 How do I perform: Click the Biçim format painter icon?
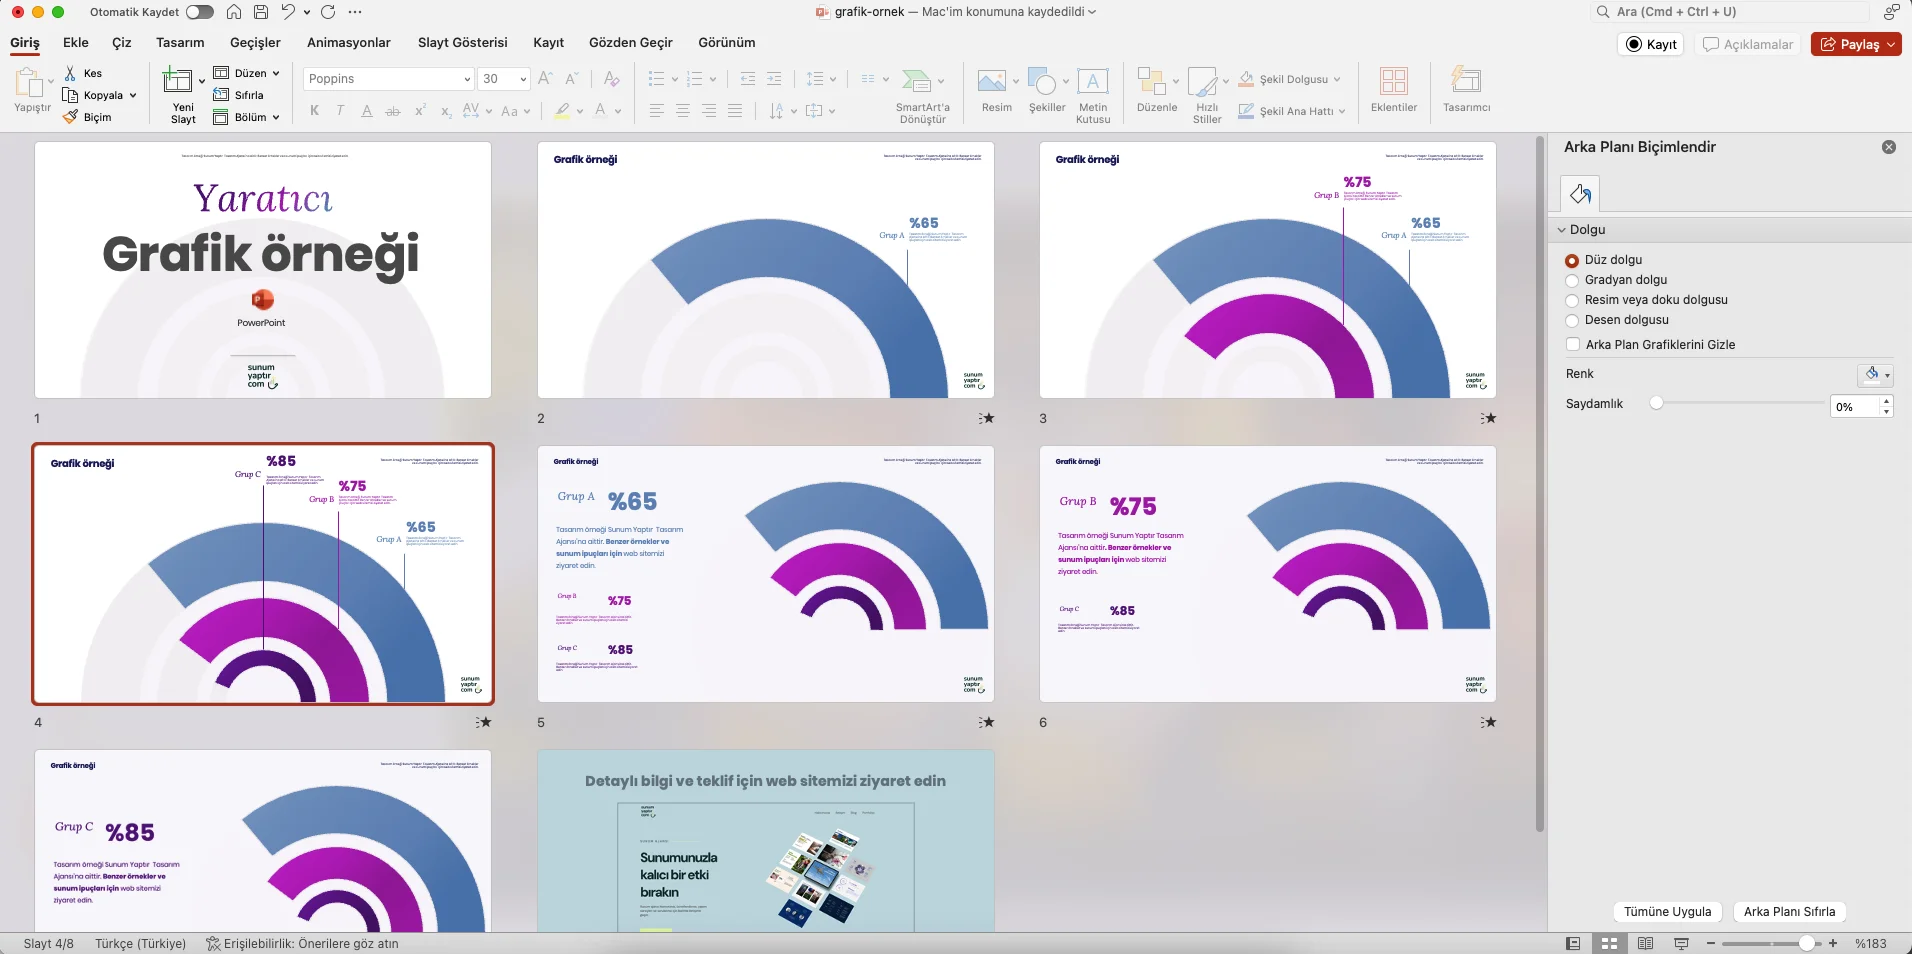click(x=71, y=117)
